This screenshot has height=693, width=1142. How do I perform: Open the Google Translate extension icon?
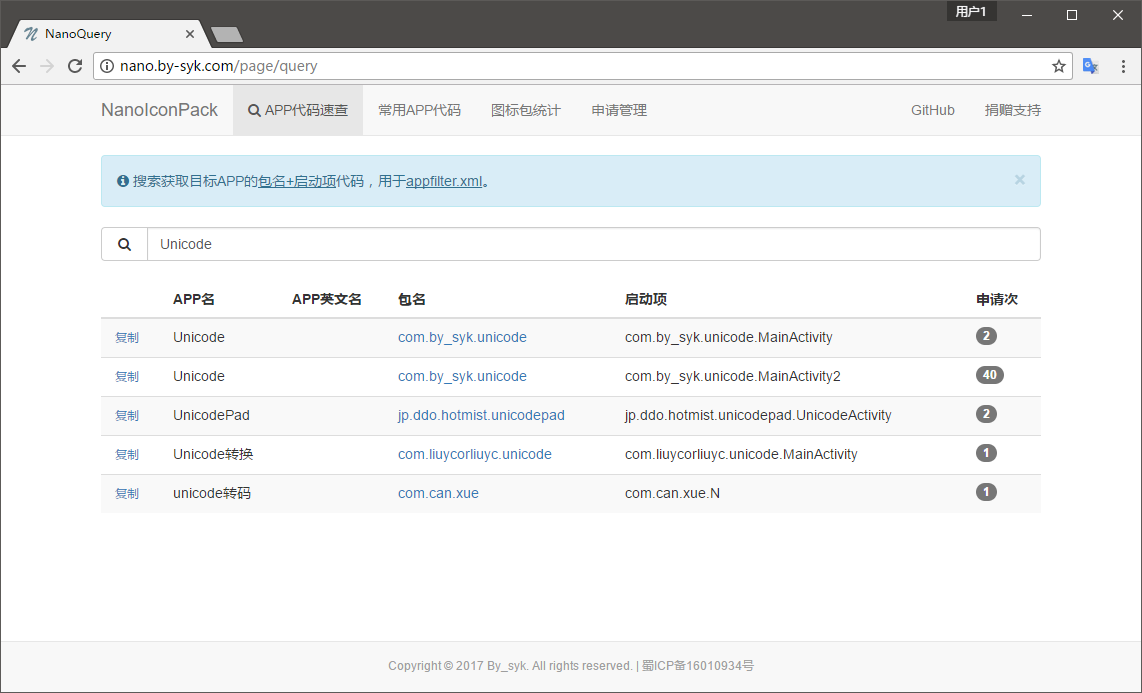1090,66
